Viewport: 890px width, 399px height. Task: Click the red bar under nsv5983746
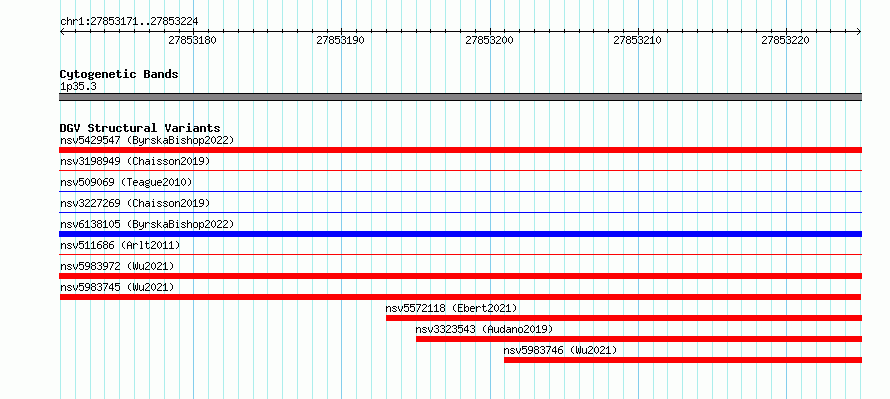tap(683, 360)
